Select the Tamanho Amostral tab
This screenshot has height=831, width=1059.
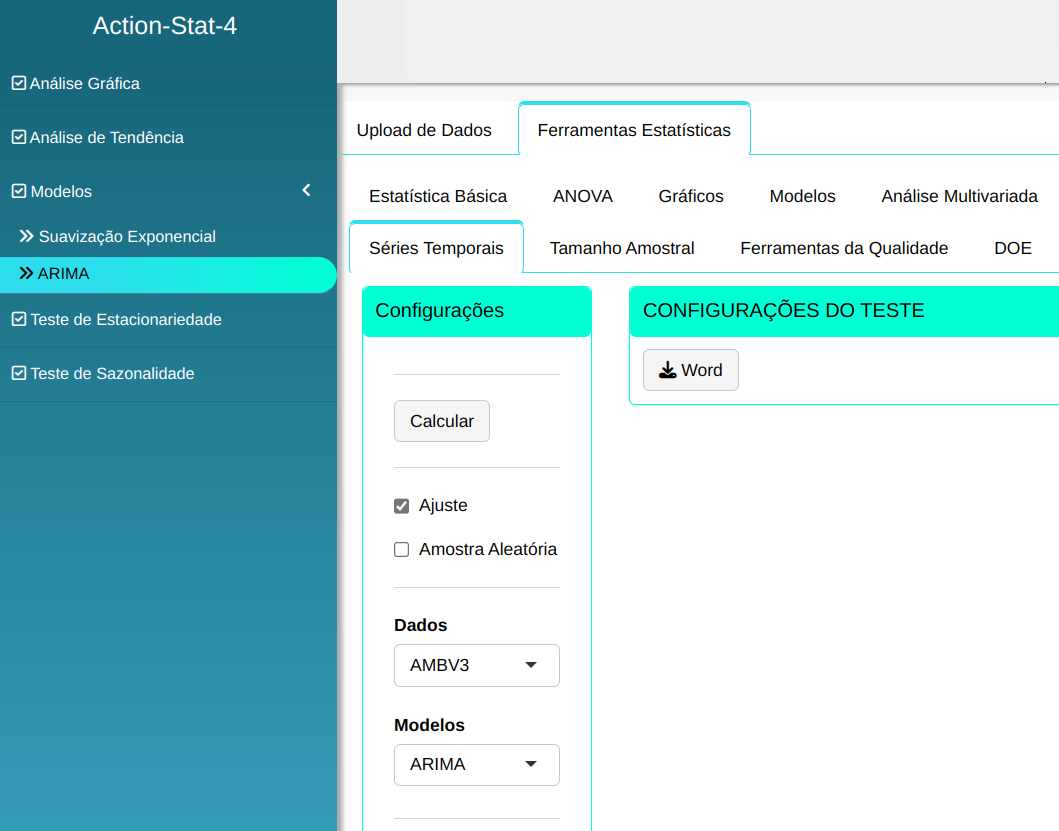622,248
